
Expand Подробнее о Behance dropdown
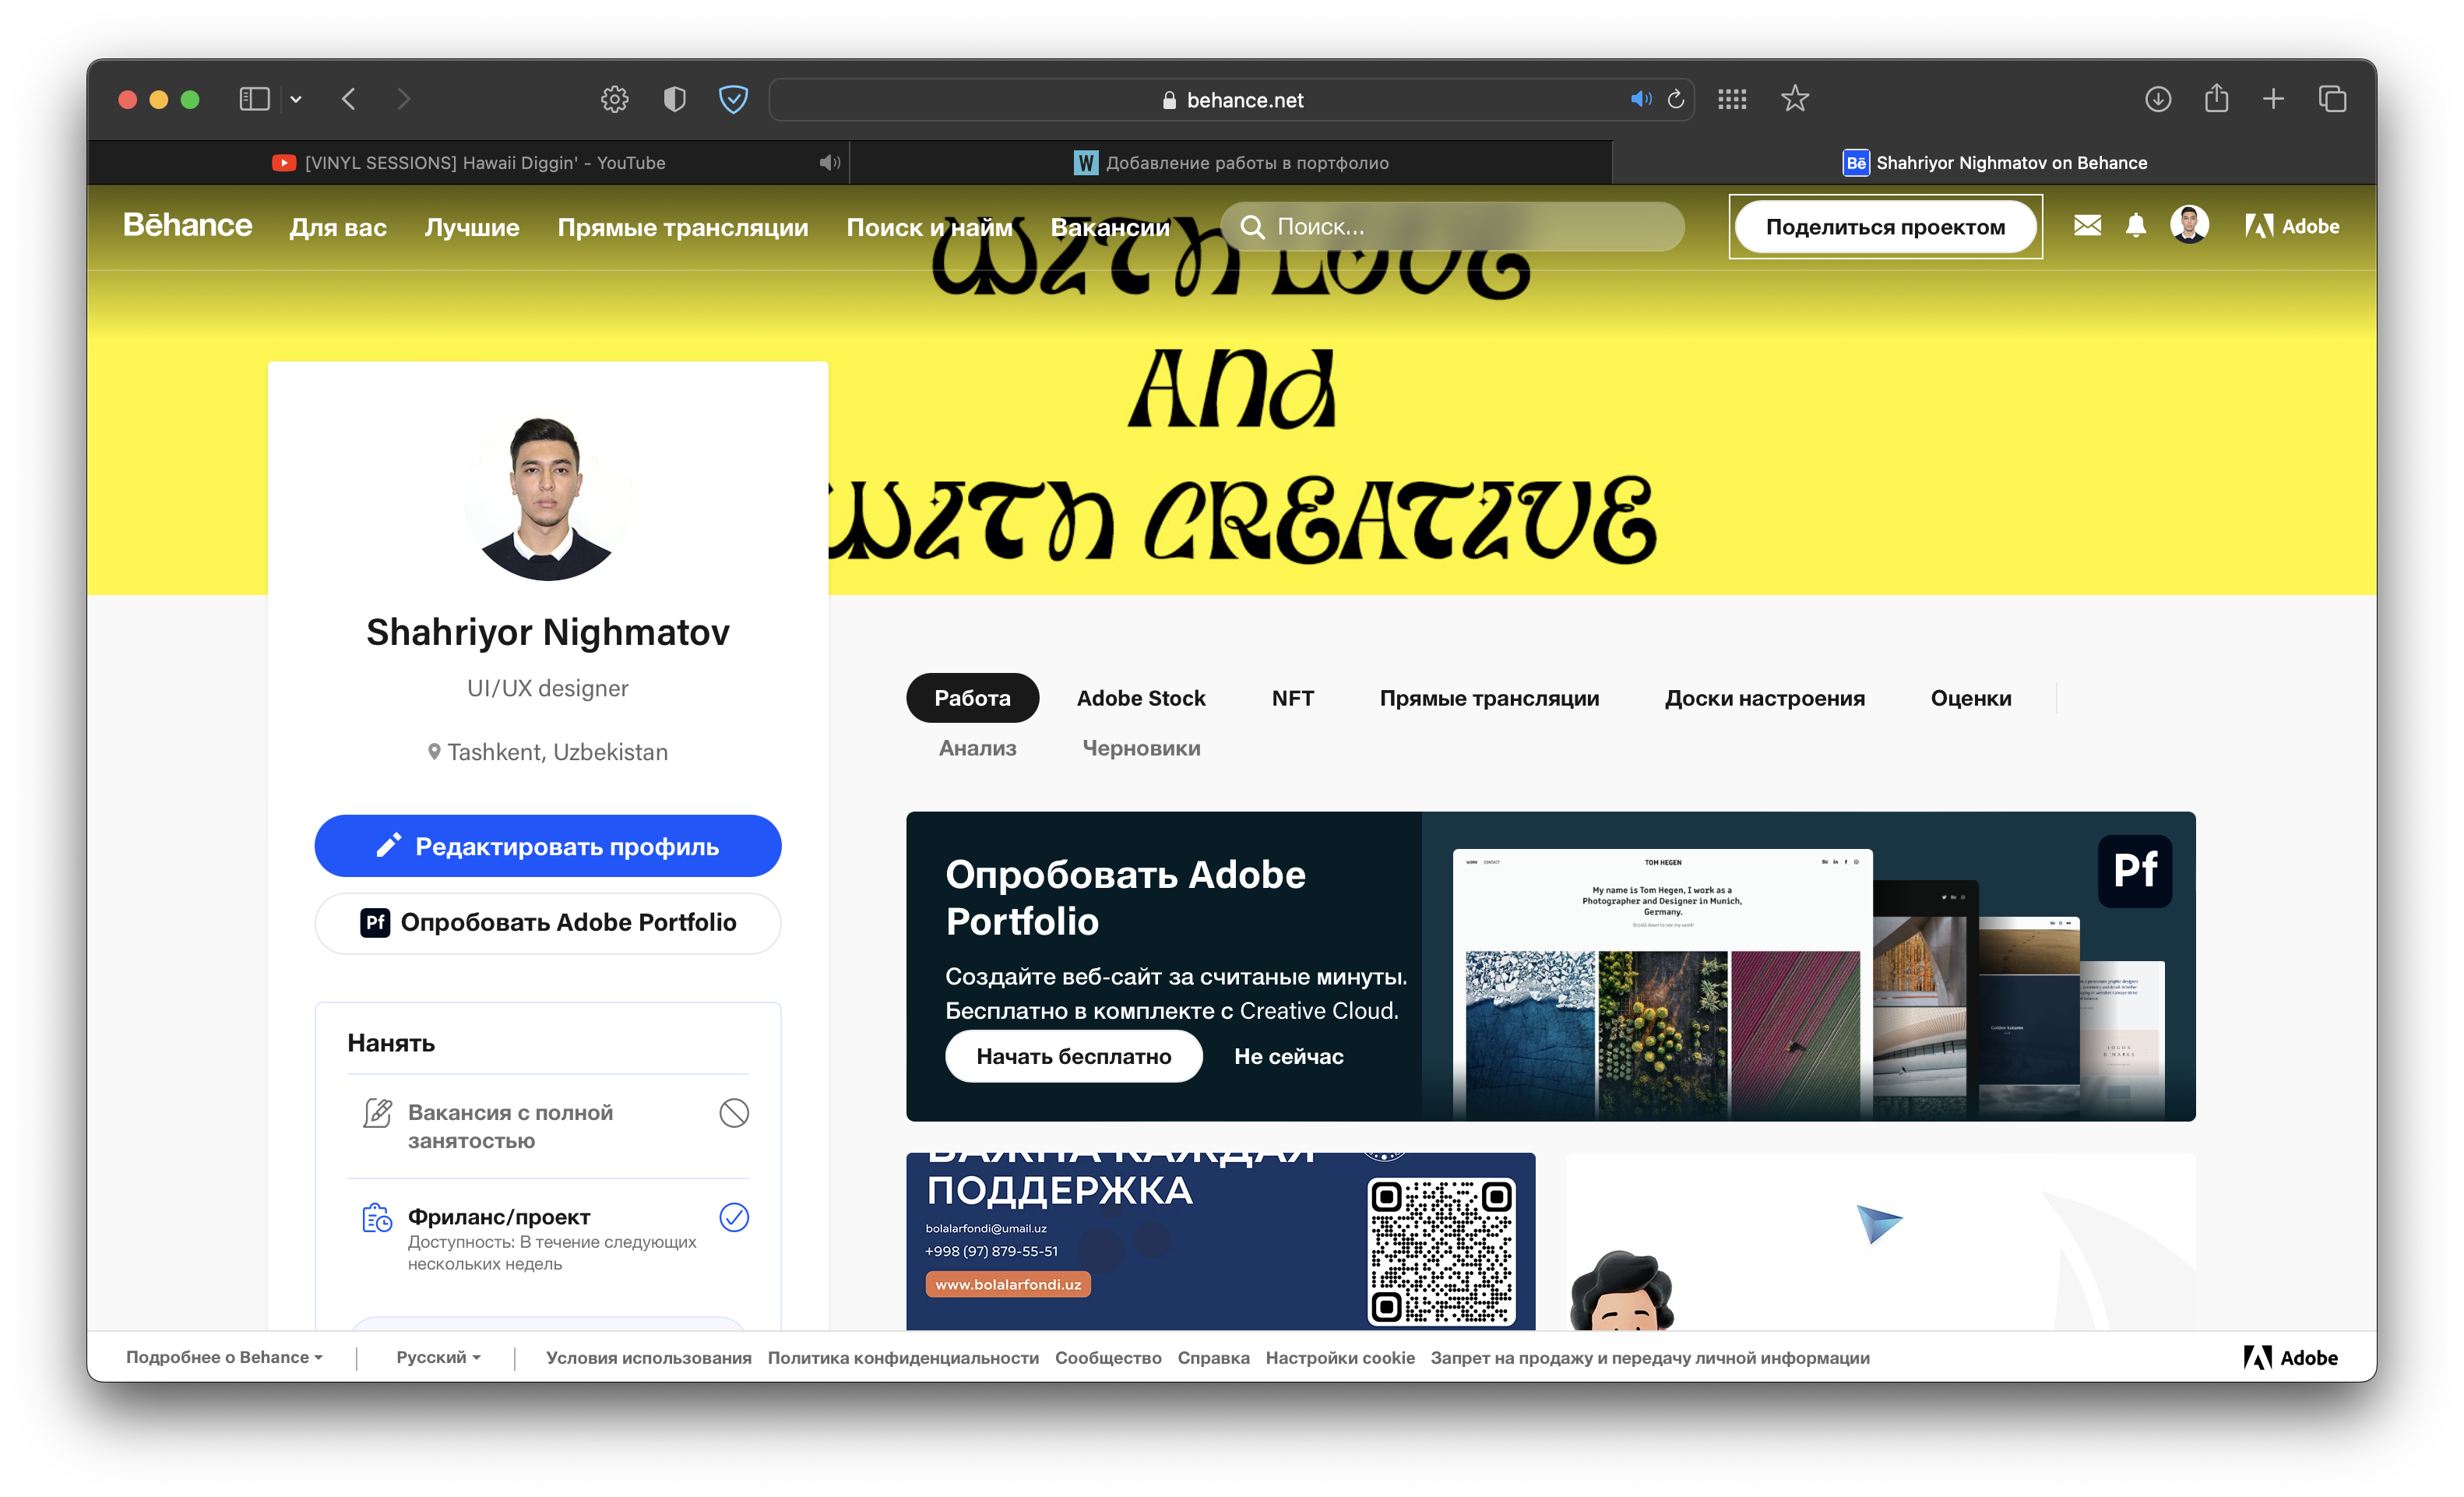pyautogui.click(x=224, y=1357)
